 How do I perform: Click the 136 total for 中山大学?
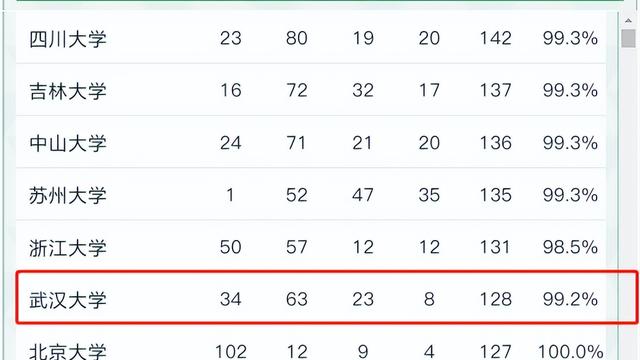coord(496,143)
